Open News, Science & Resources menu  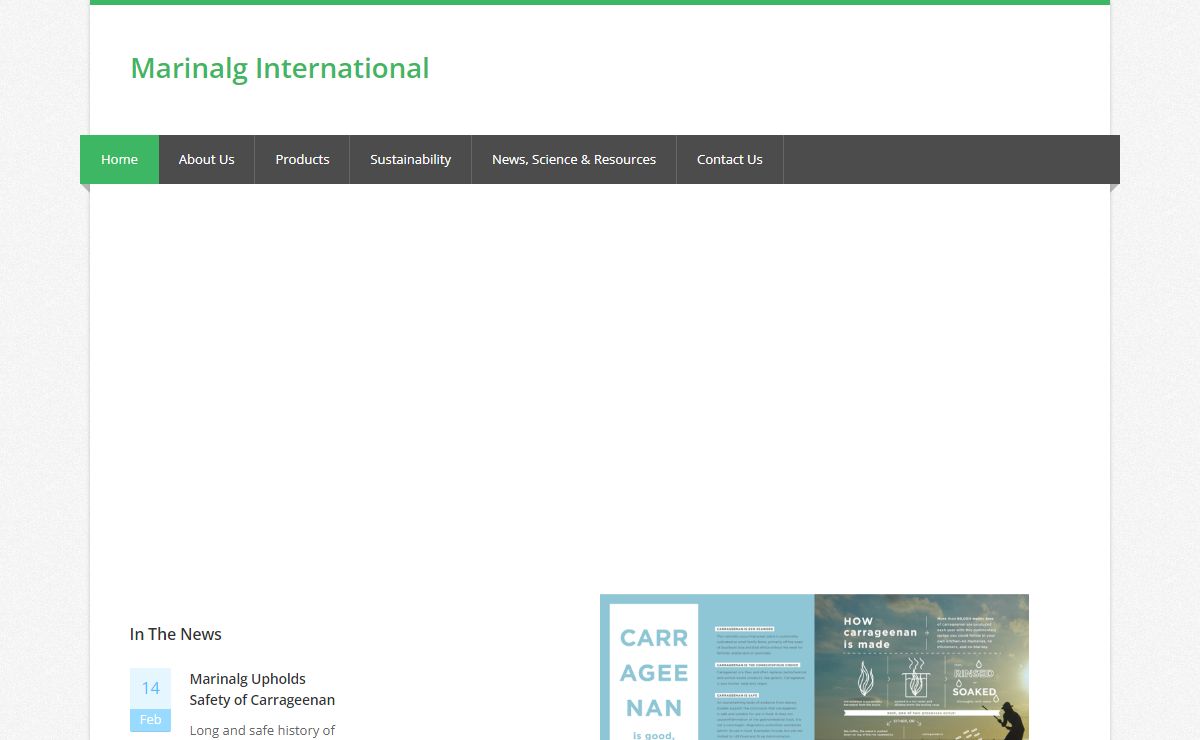tap(574, 159)
